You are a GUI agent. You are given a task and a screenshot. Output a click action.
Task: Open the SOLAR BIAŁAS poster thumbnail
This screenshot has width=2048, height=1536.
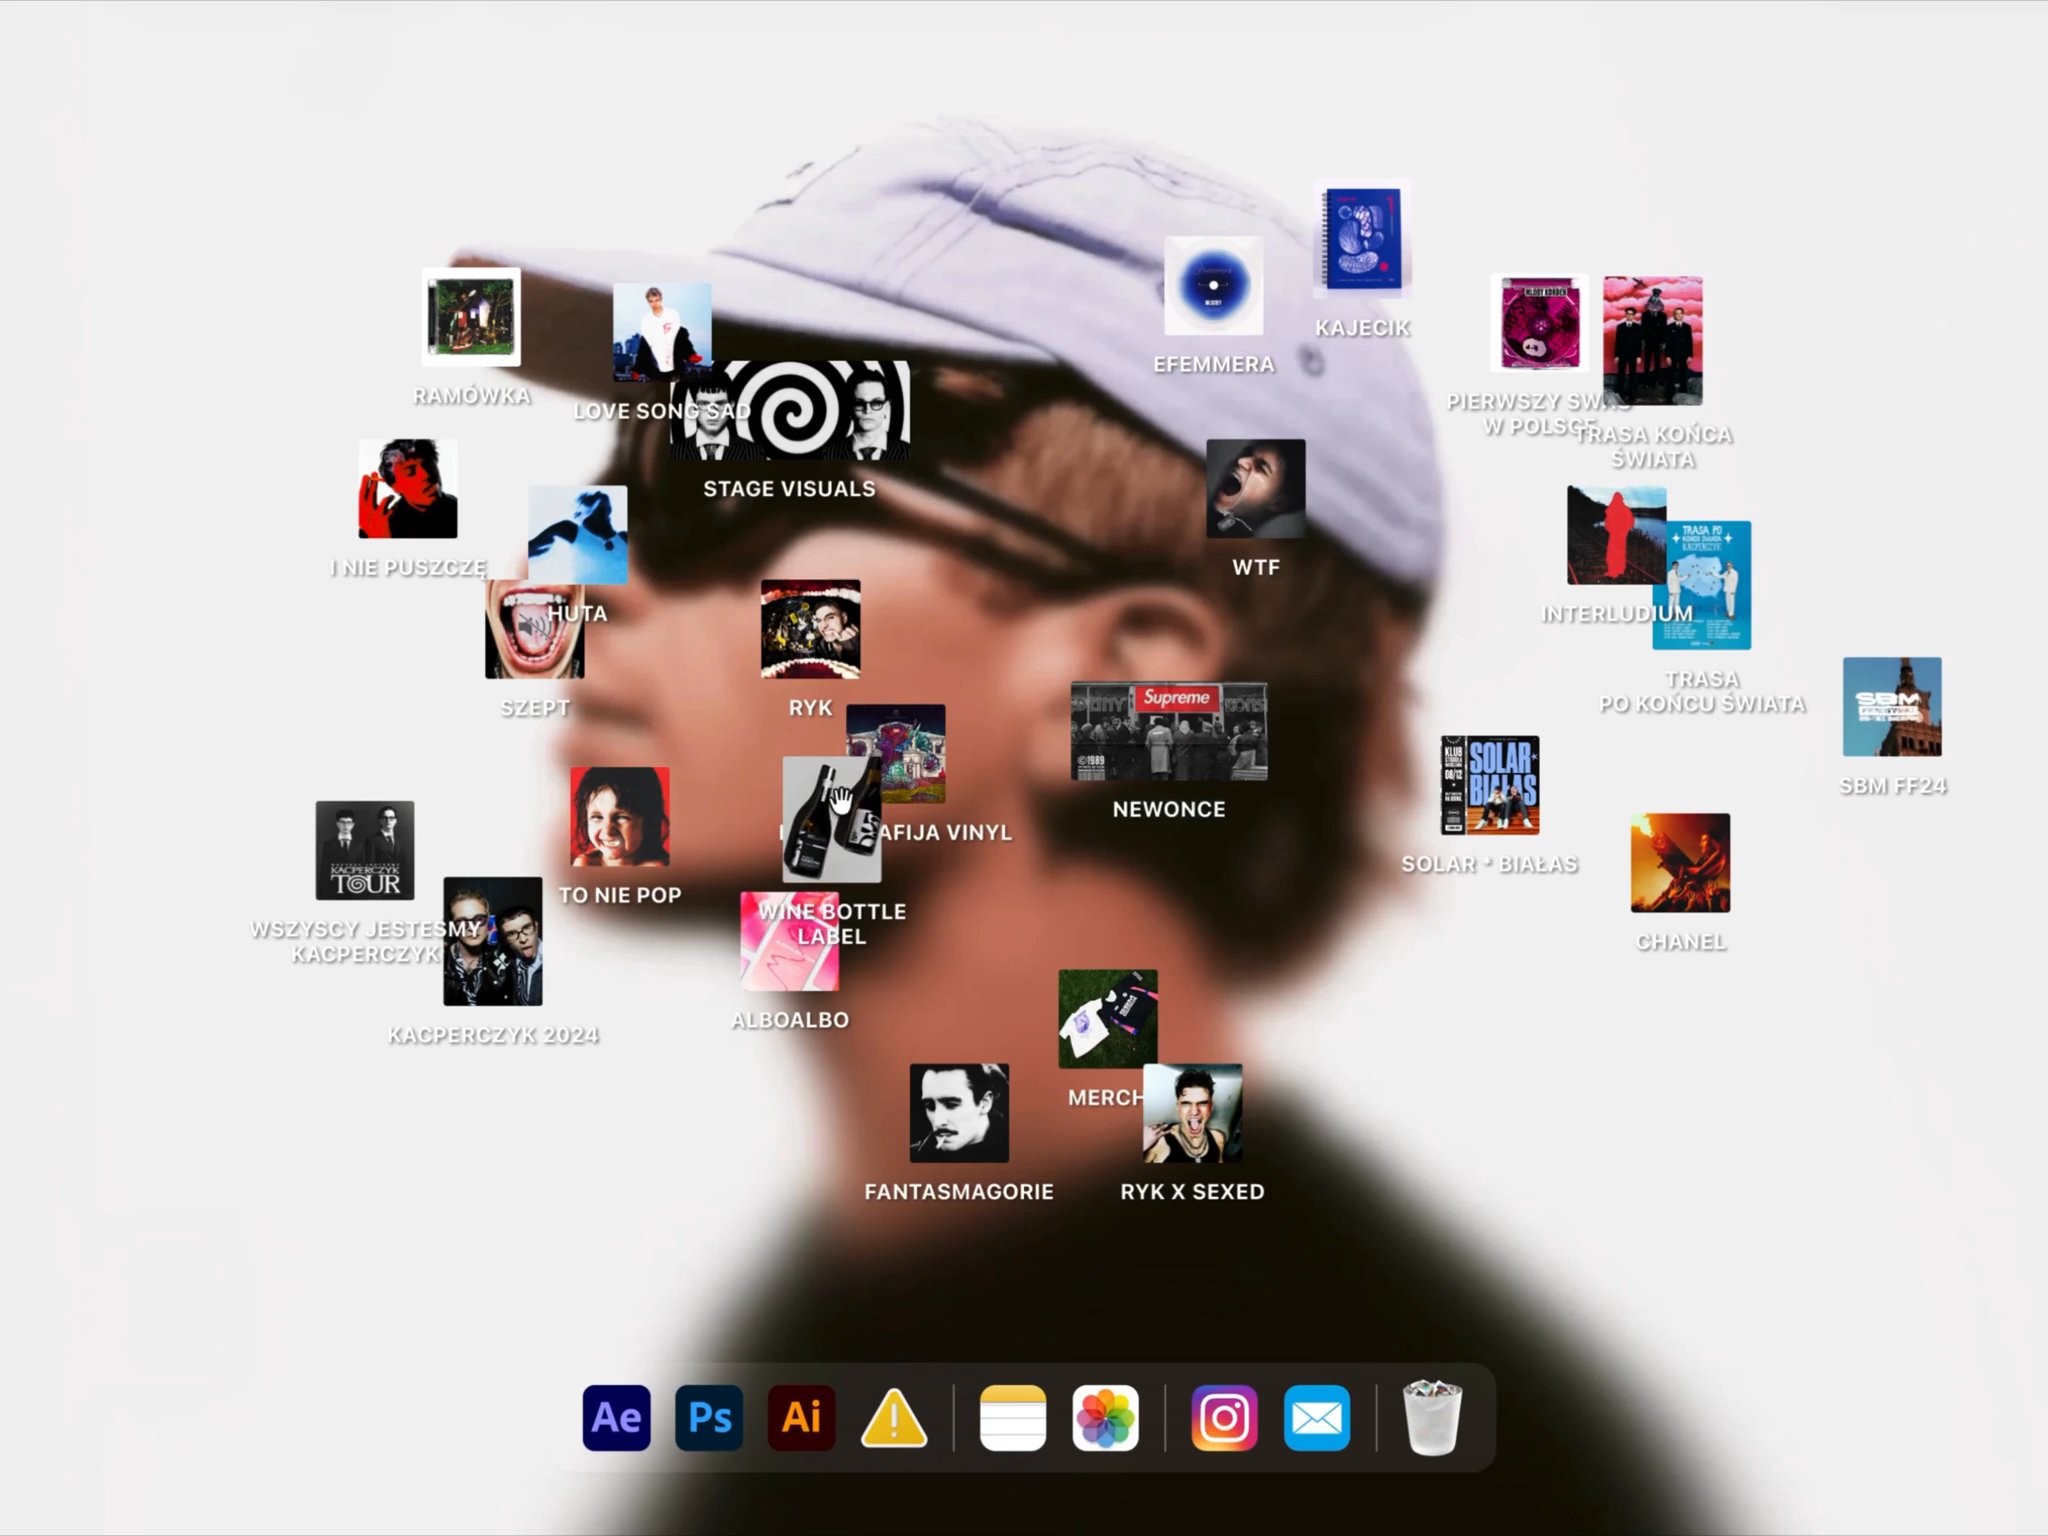pos(1489,785)
